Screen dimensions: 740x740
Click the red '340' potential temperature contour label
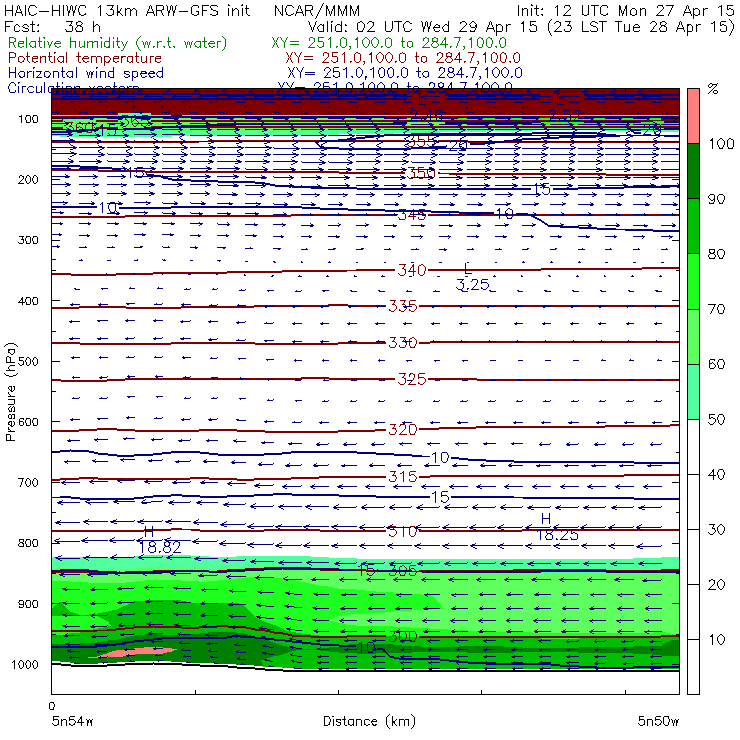412,270
